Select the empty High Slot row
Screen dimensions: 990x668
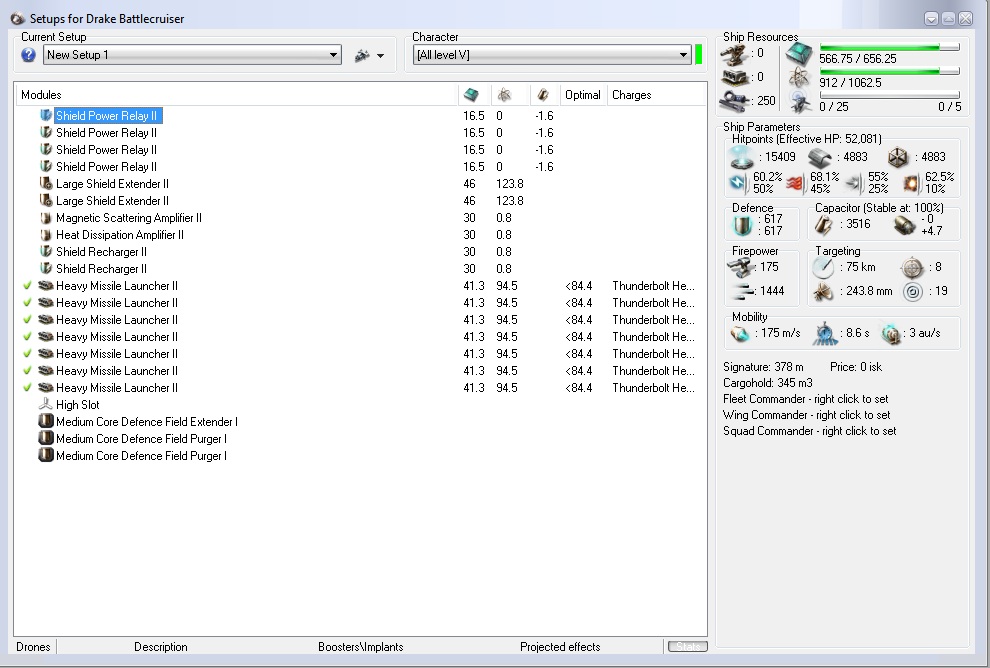point(77,405)
